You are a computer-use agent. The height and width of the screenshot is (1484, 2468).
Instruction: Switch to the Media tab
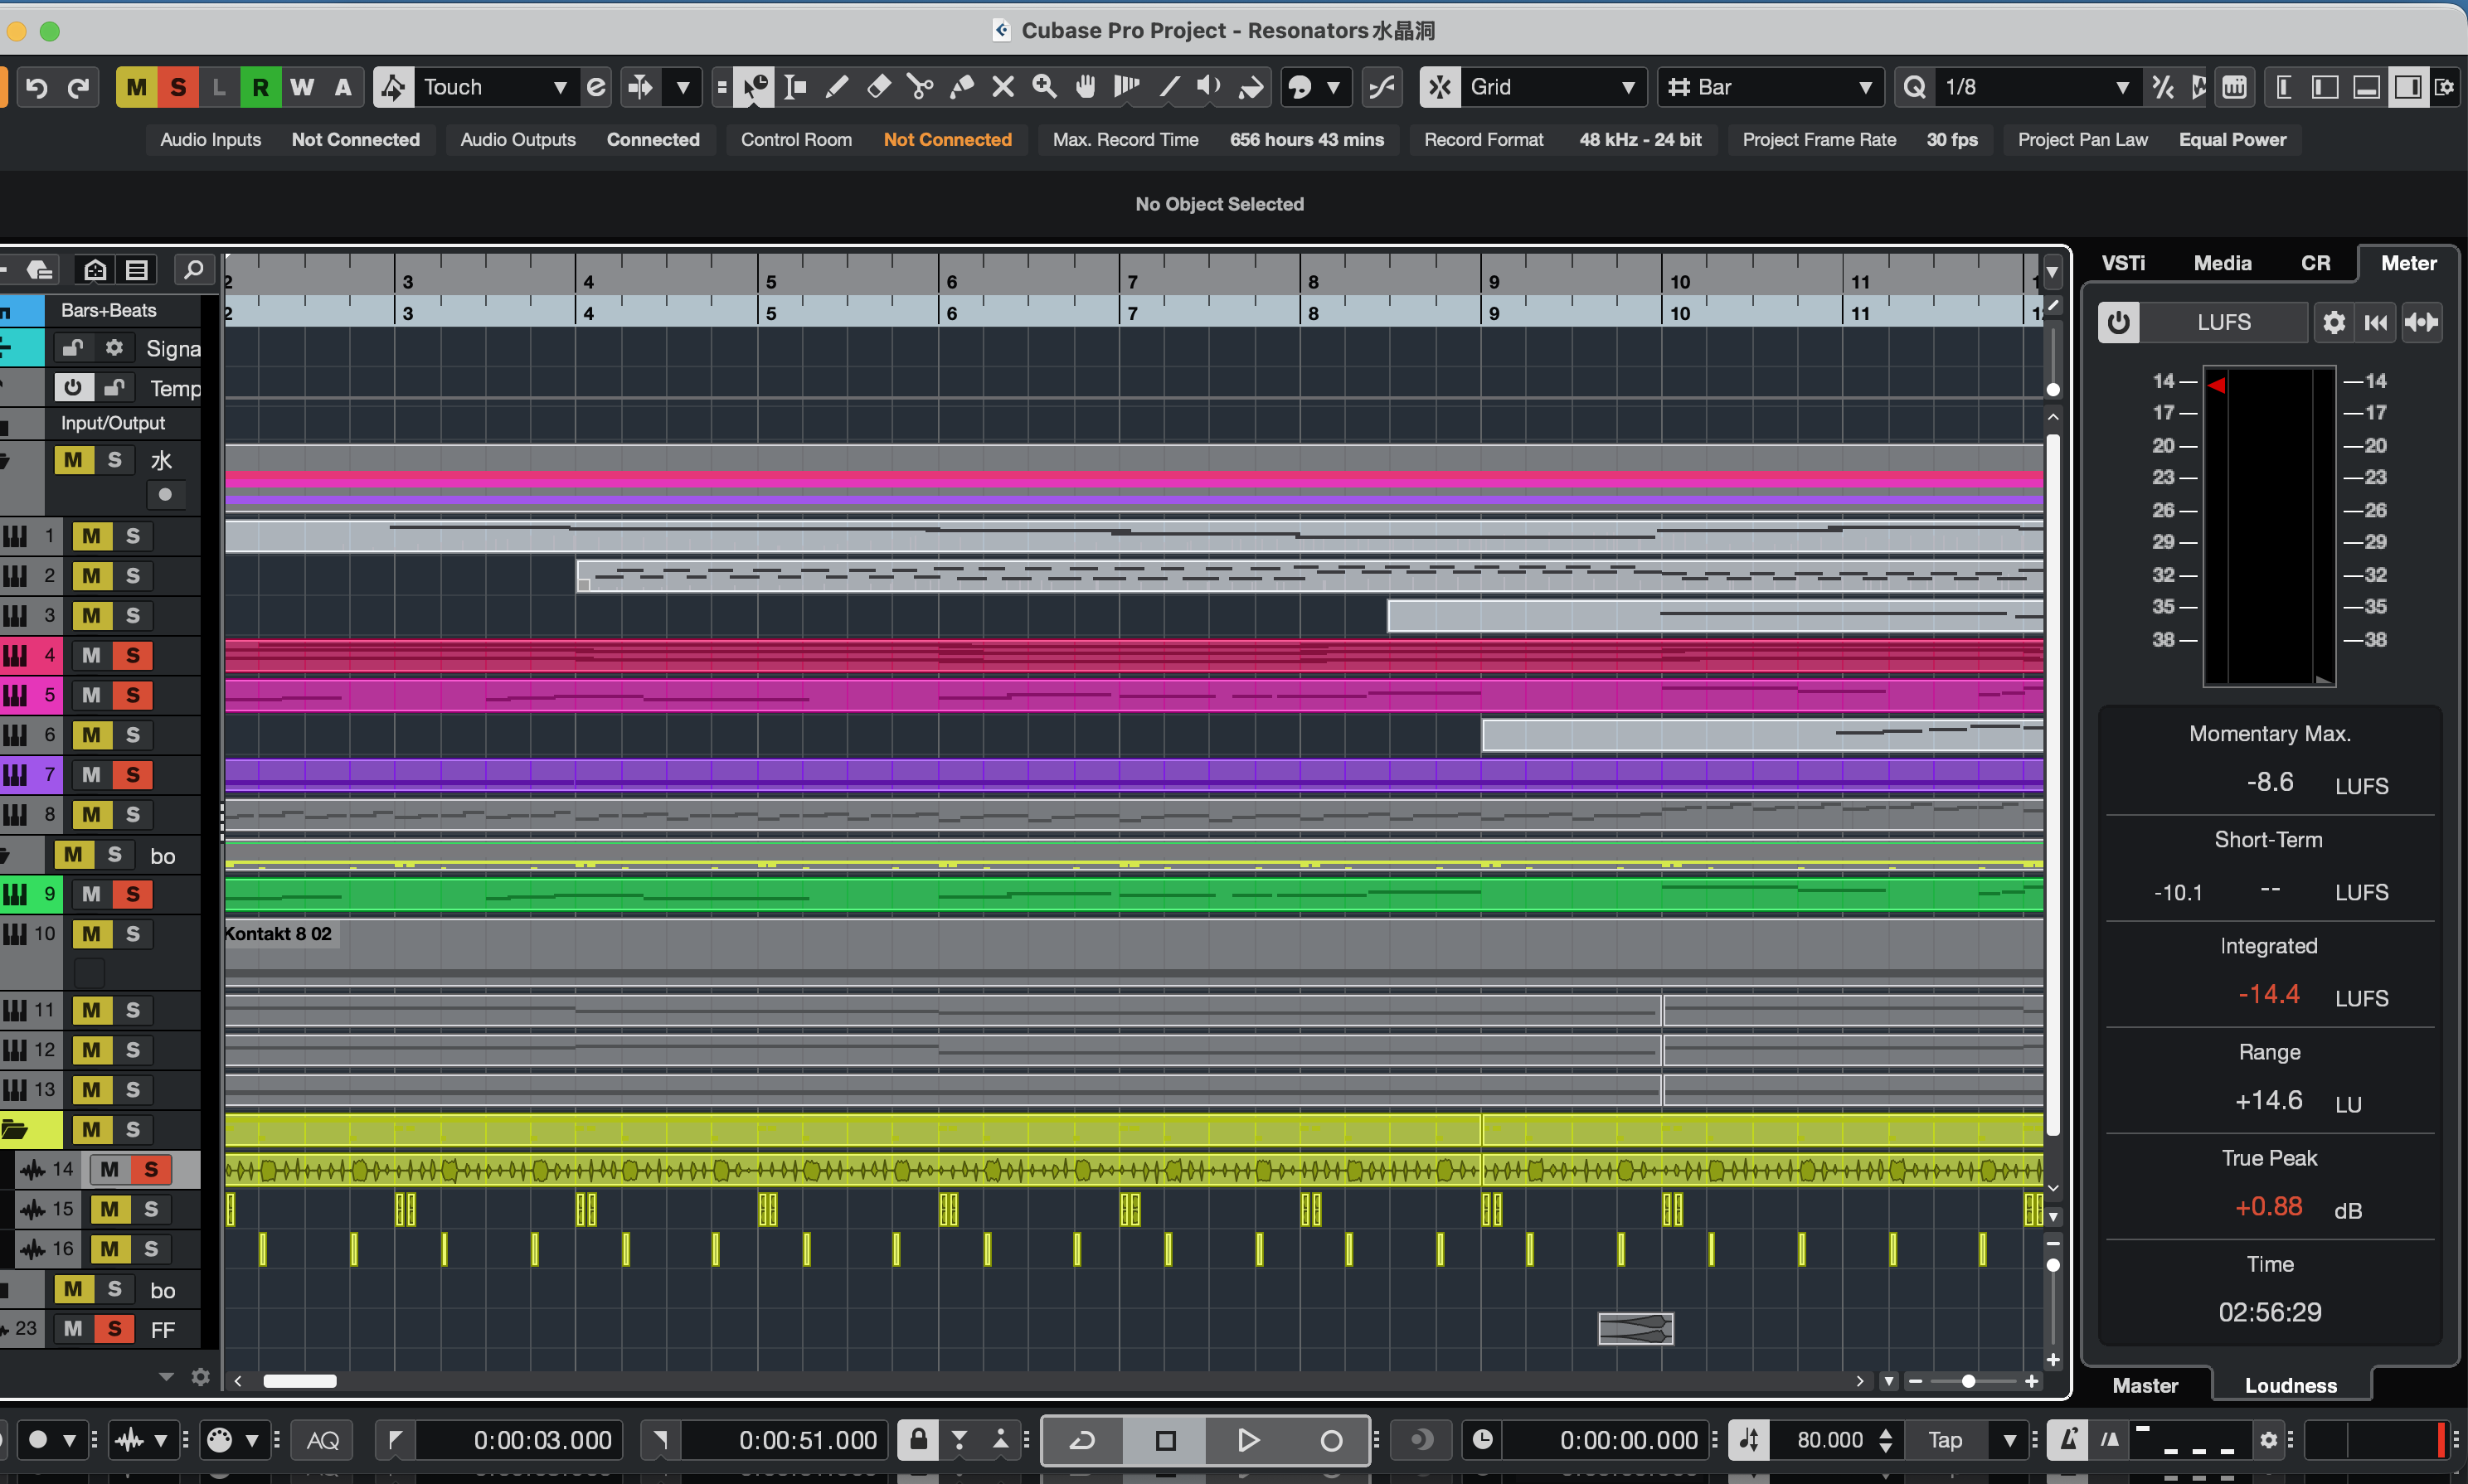coord(2222,263)
